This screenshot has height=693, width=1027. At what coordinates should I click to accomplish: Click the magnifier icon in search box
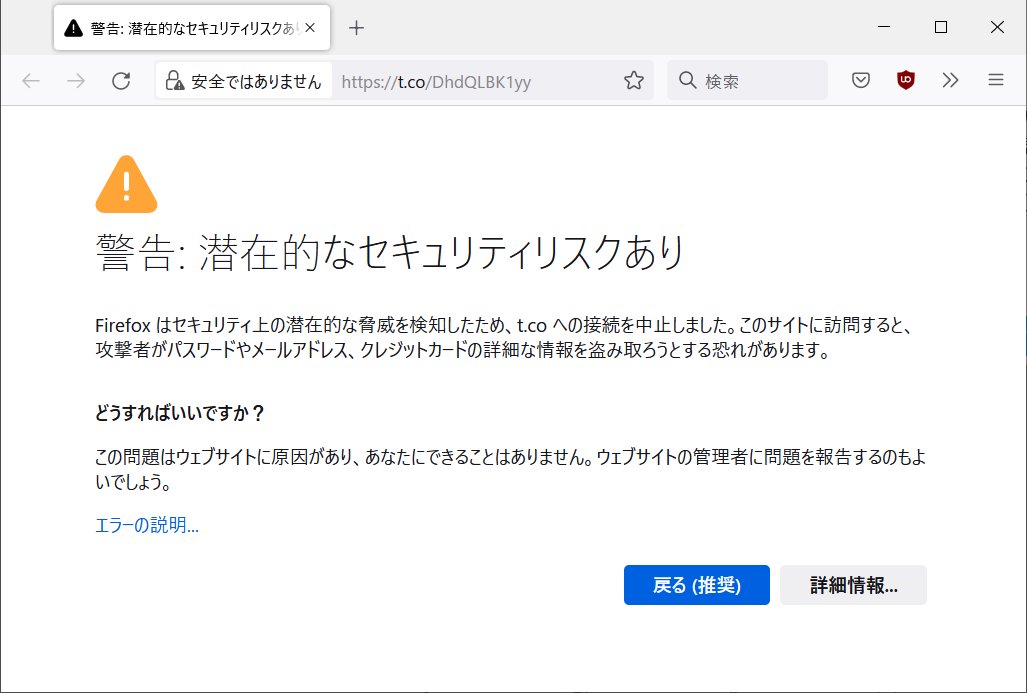[x=687, y=80]
